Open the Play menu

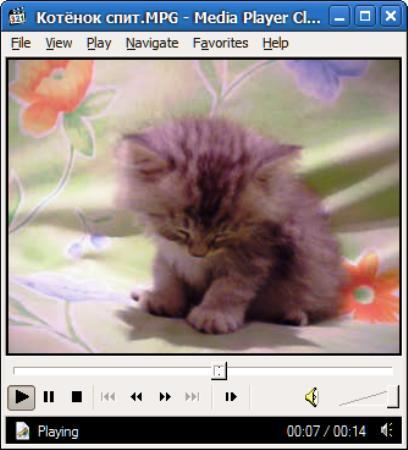pyautogui.click(x=99, y=43)
